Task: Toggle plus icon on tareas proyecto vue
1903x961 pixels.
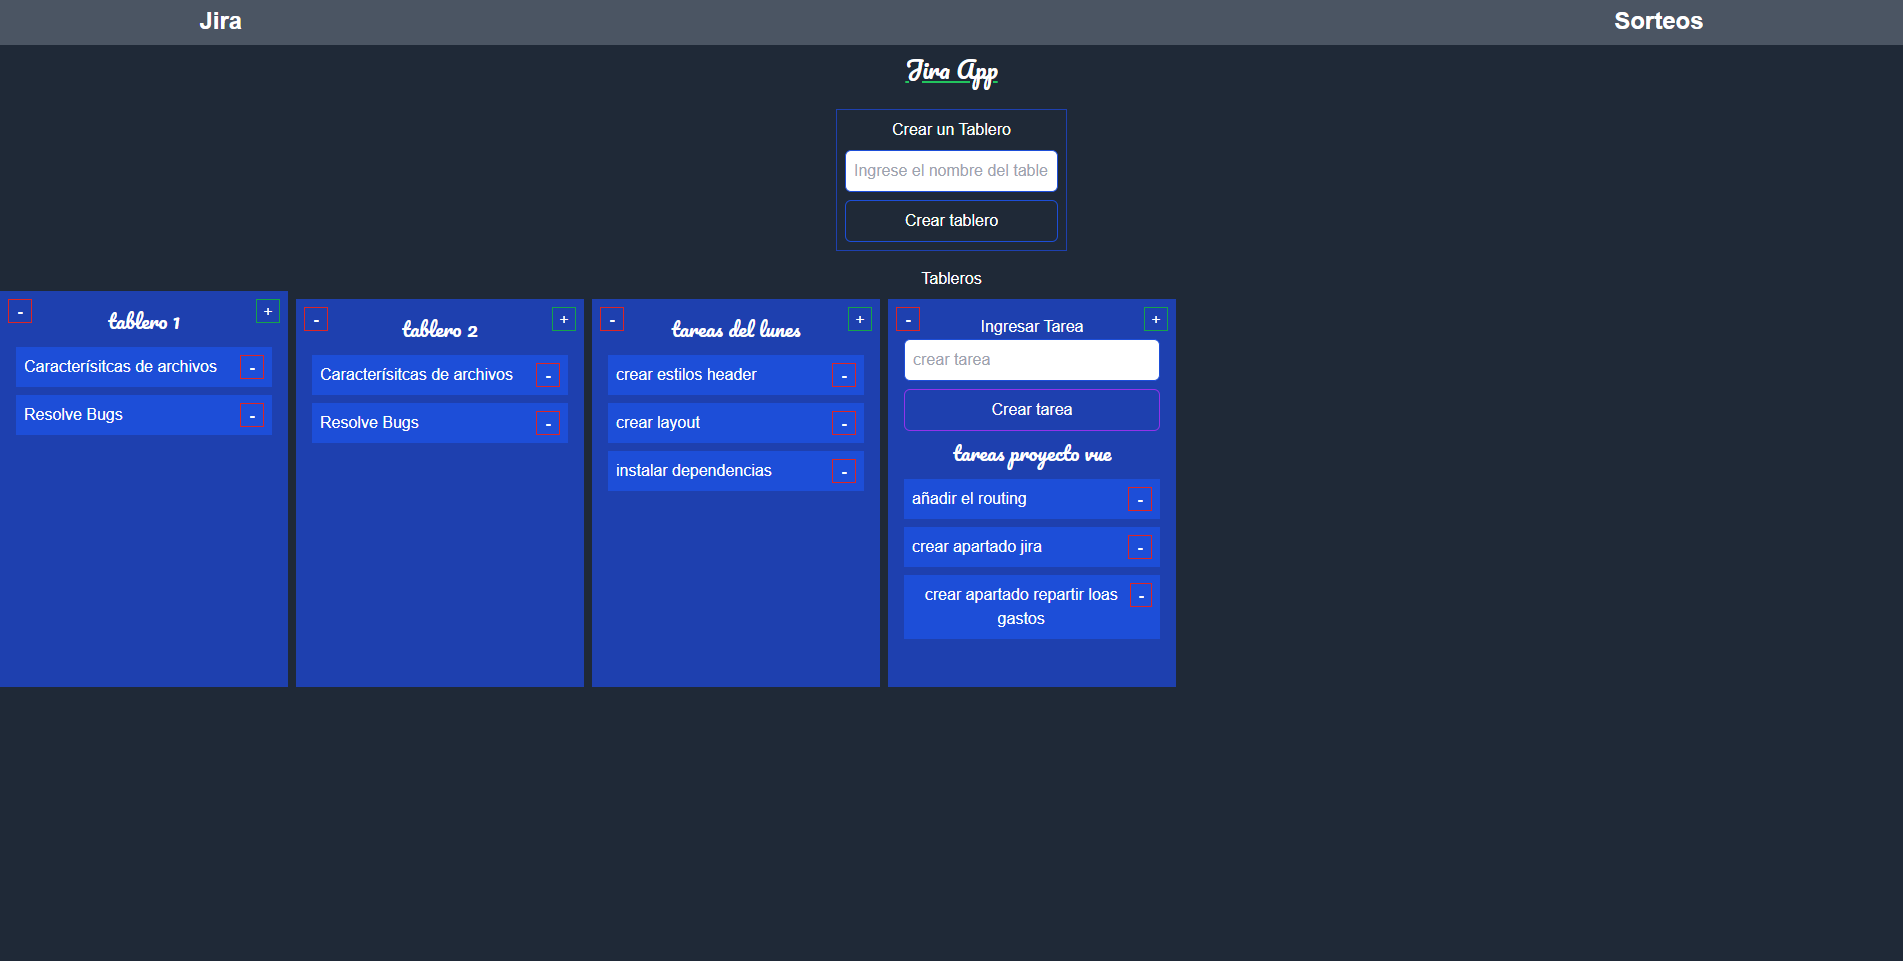Action: pyautogui.click(x=1156, y=319)
